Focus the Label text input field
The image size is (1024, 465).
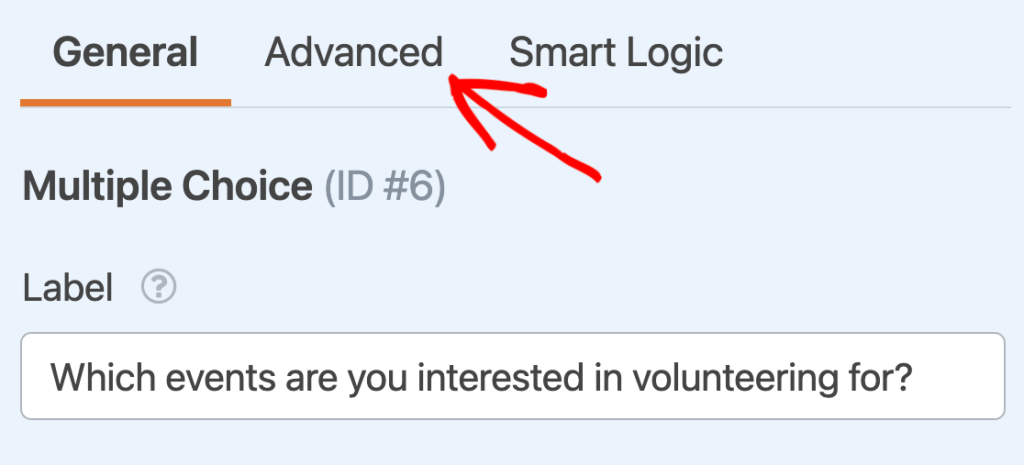[x=513, y=376]
